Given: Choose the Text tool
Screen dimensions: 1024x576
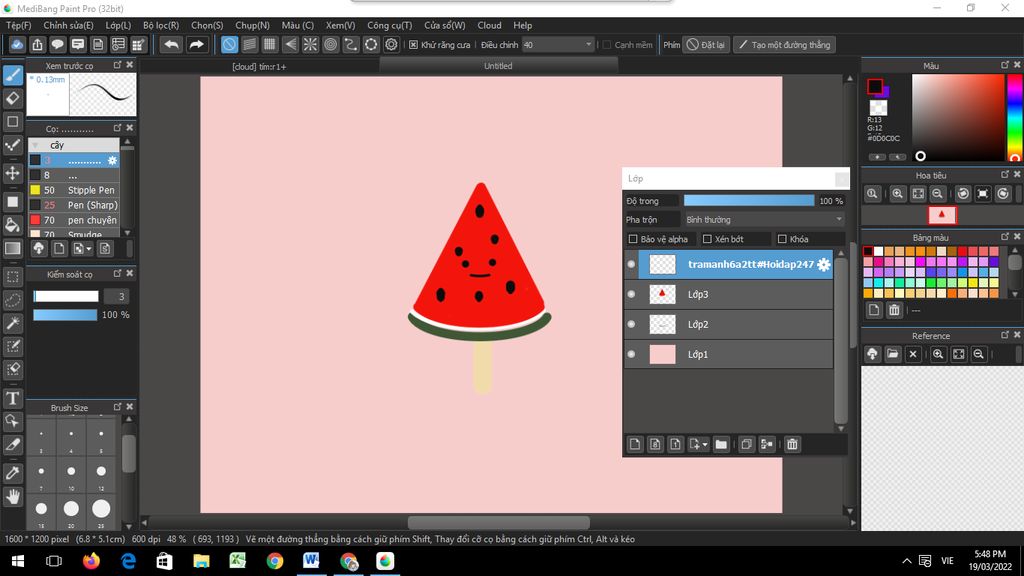Looking at the screenshot, I should point(13,398).
